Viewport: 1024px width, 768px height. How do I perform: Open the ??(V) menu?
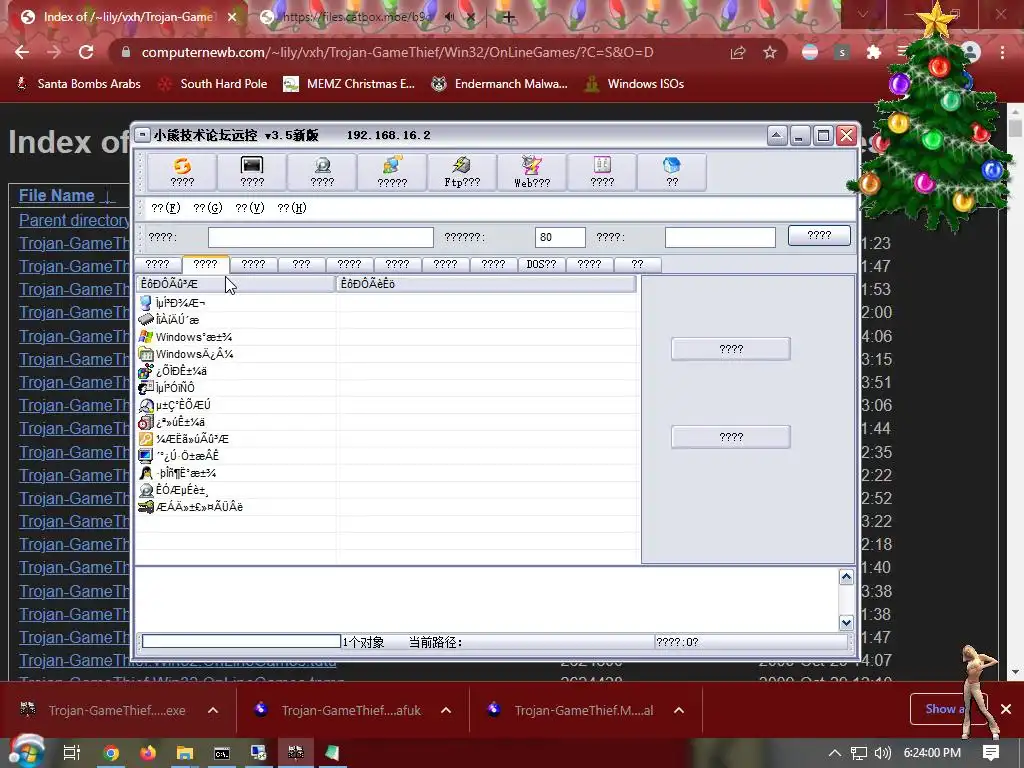249,208
